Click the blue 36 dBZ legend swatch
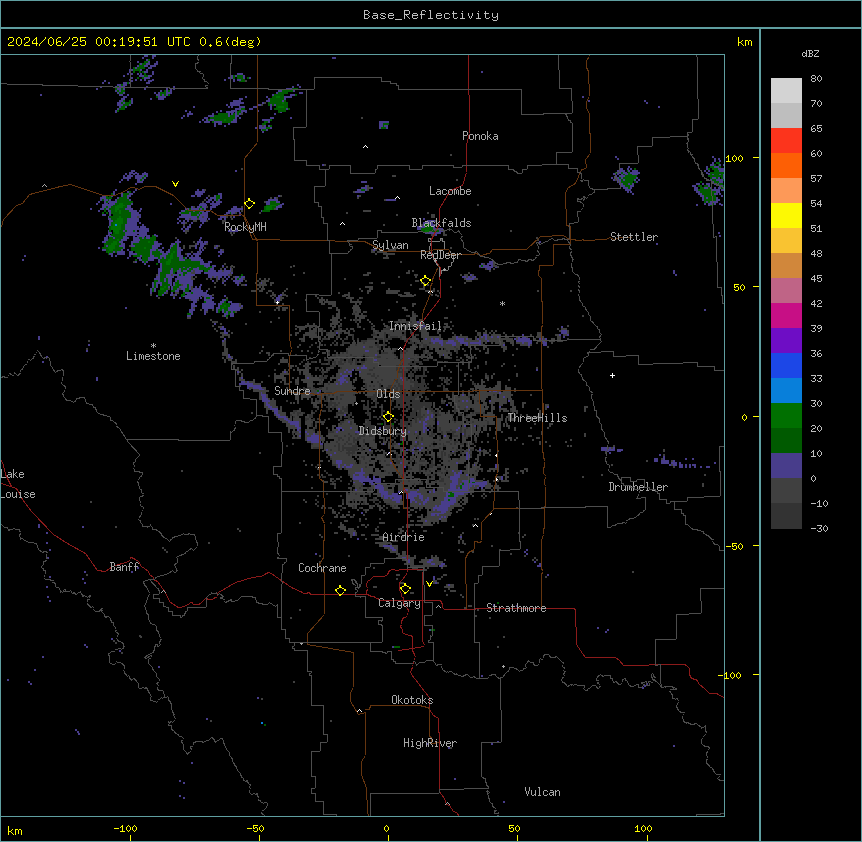 tap(786, 365)
